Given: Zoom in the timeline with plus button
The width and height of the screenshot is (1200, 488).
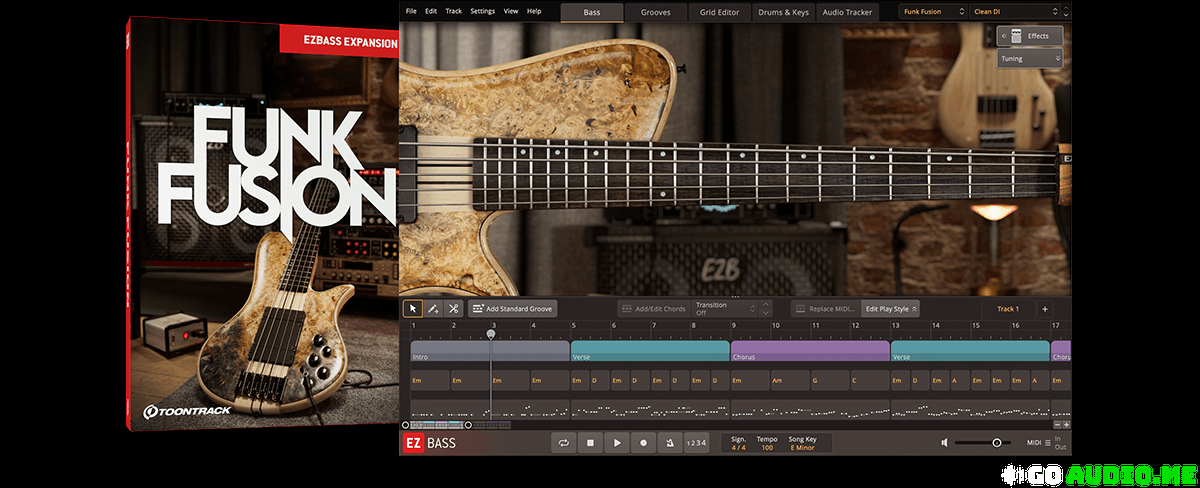Looking at the screenshot, I should point(1066,425).
